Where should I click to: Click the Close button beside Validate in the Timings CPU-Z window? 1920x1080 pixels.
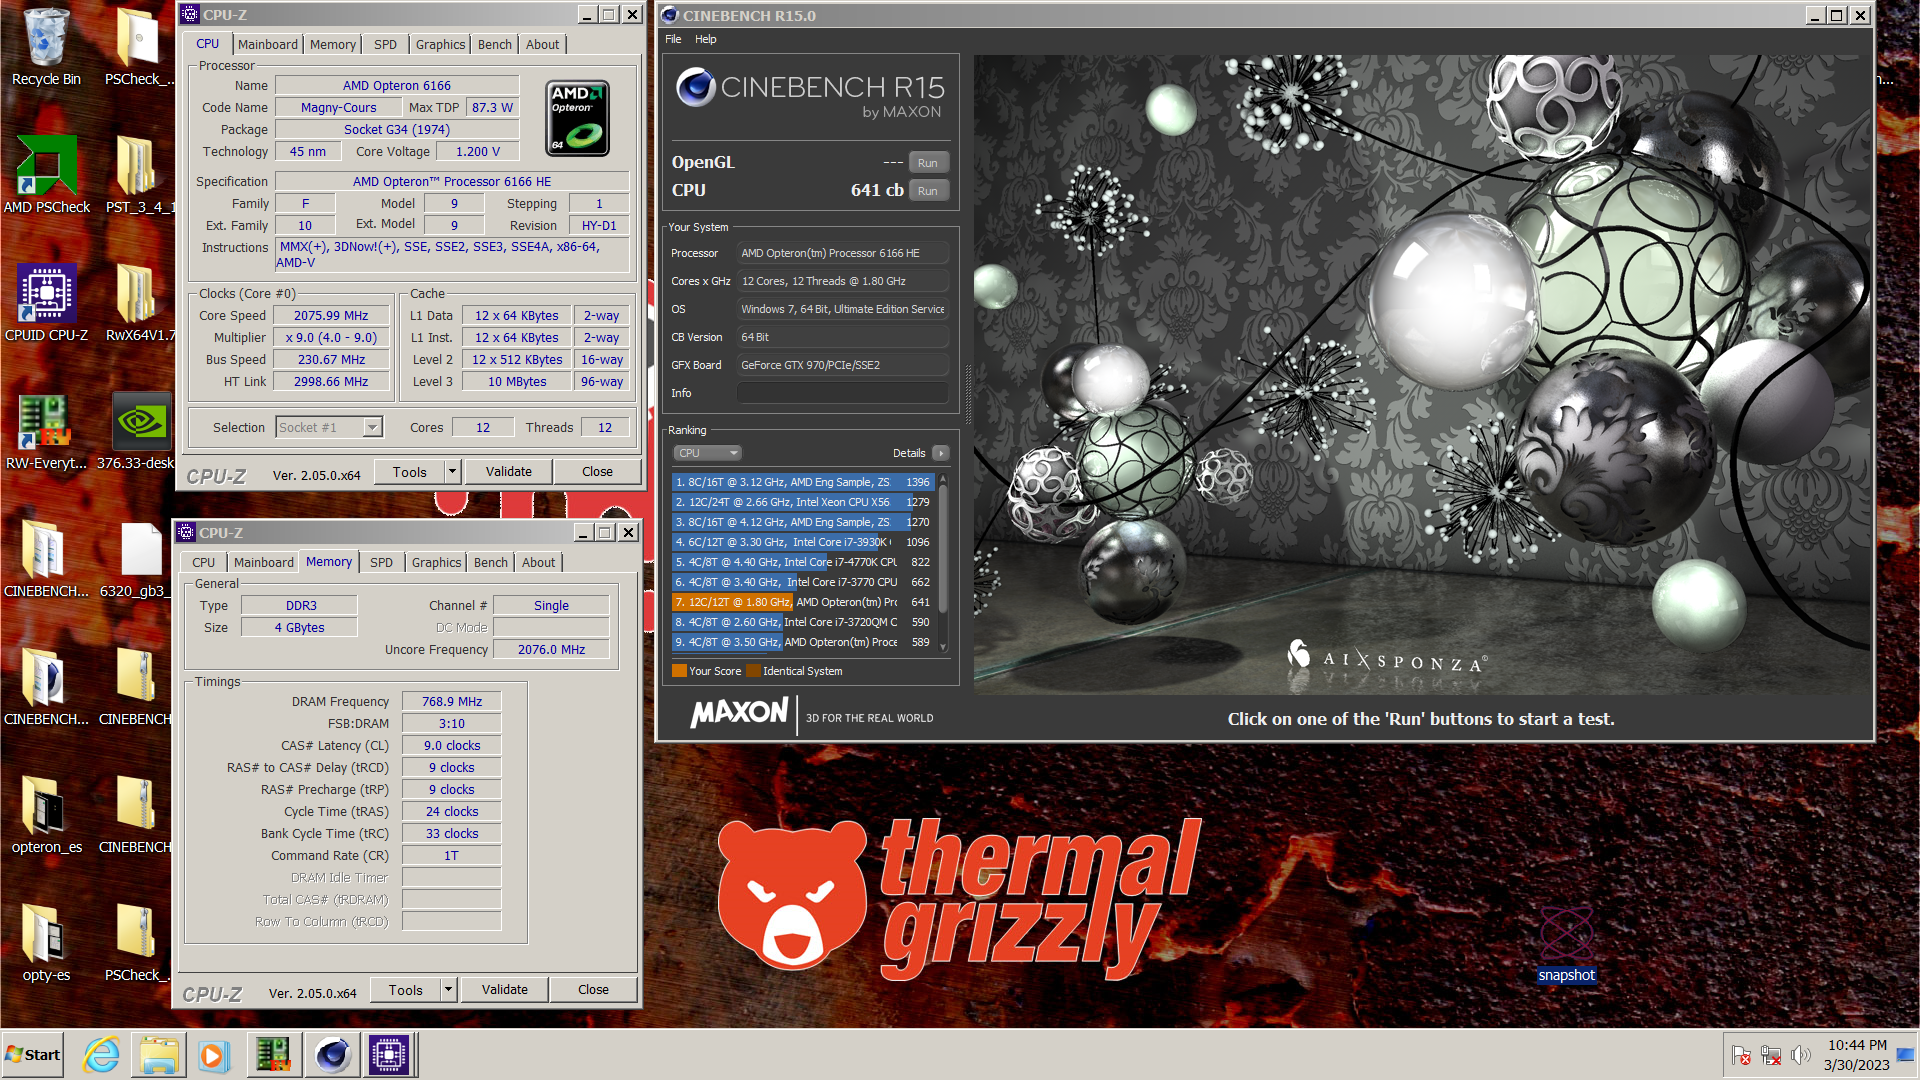pyautogui.click(x=593, y=989)
